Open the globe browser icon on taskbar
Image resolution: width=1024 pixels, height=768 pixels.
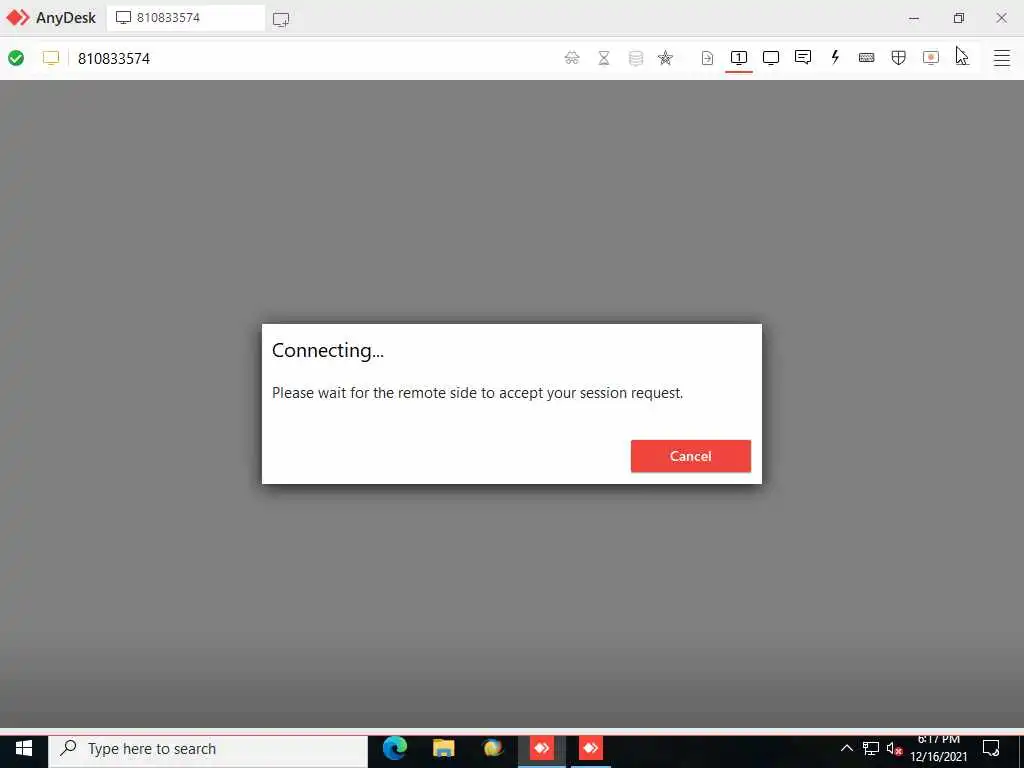[492, 748]
